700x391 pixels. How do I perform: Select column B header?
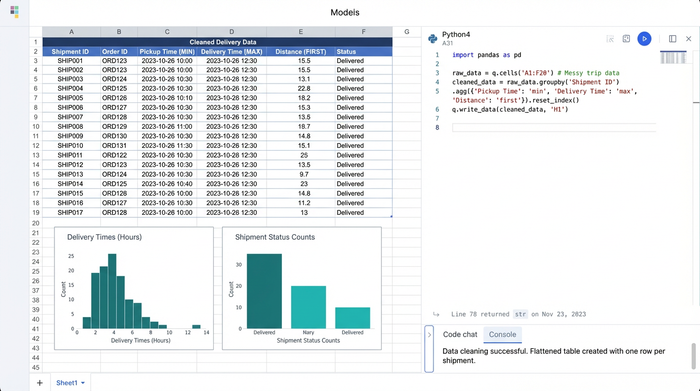click(x=119, y=32)
